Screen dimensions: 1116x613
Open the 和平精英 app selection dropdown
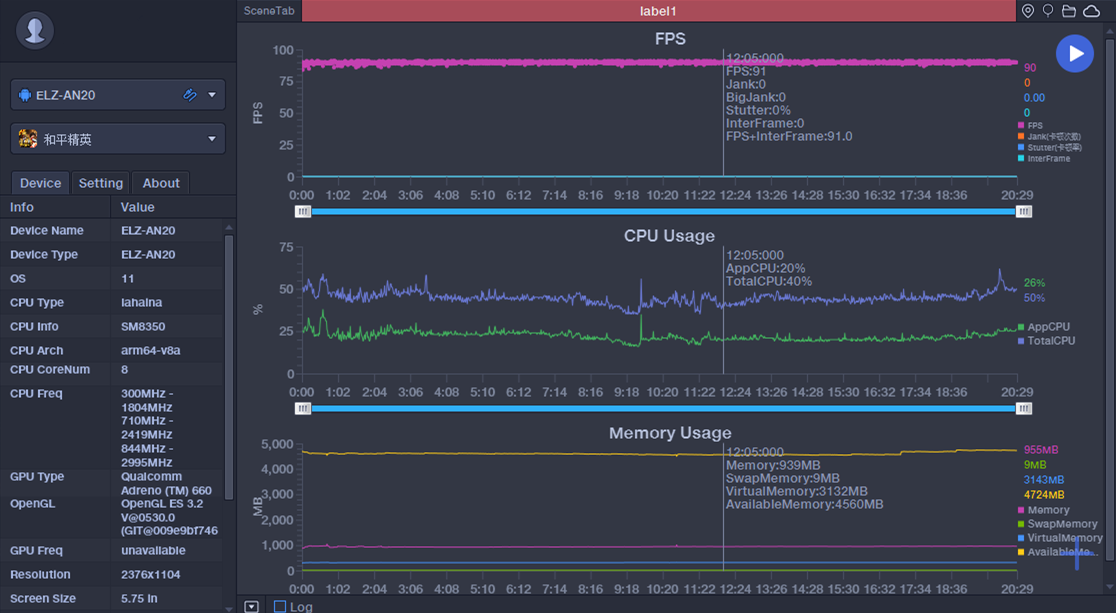212,139
